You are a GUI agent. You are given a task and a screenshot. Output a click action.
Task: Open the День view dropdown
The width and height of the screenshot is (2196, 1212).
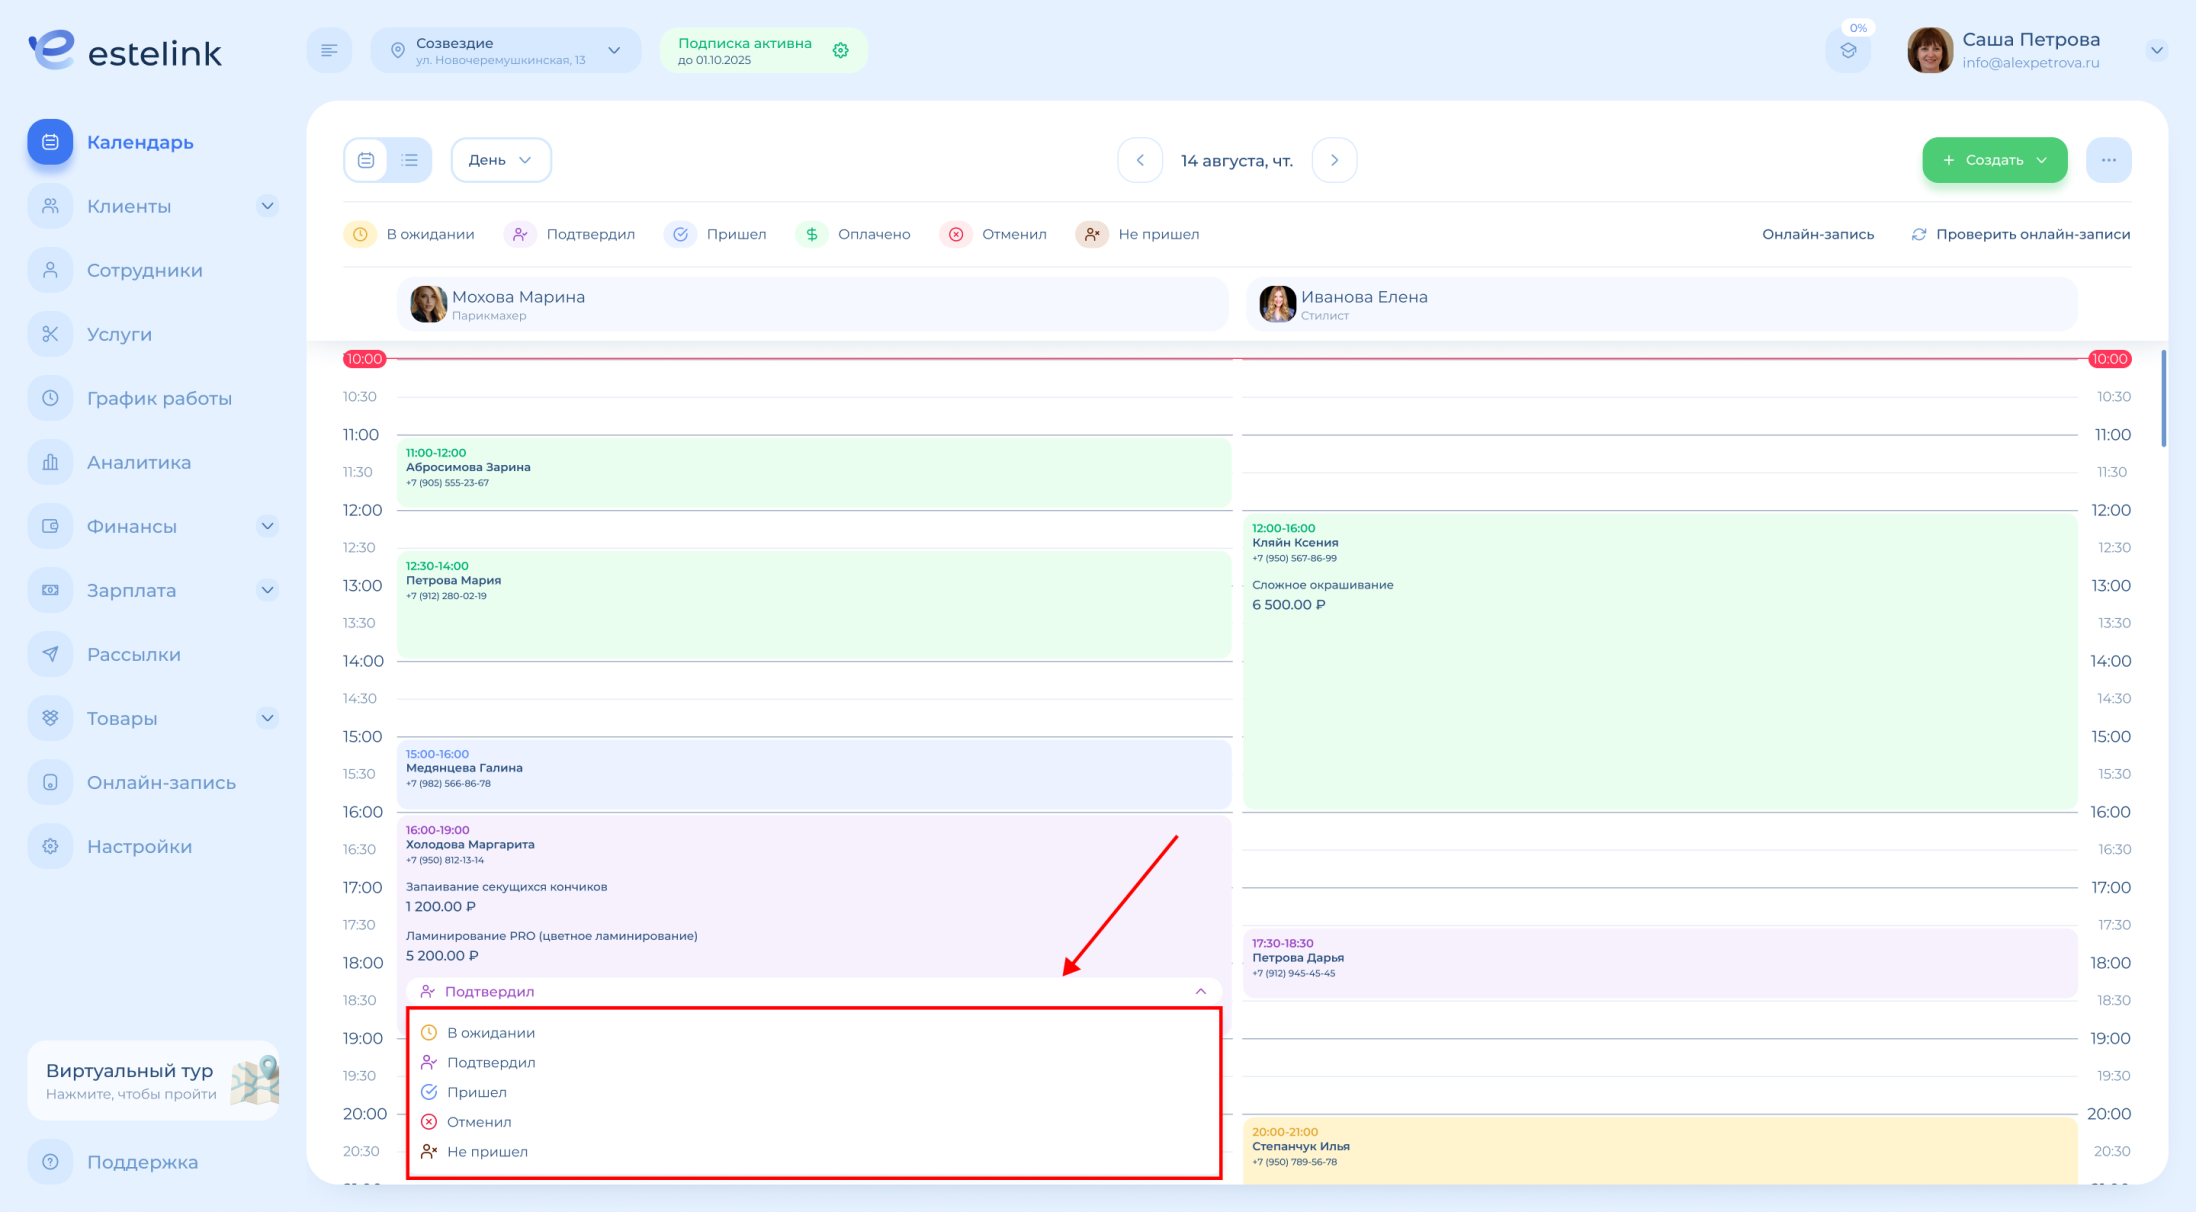click(x=500, y=160)
